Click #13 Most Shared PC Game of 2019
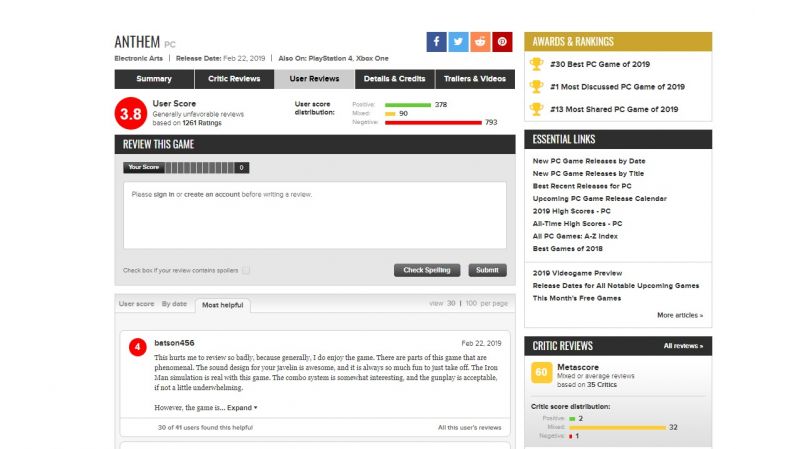The image size is (800, 449). tap(614, 109)
